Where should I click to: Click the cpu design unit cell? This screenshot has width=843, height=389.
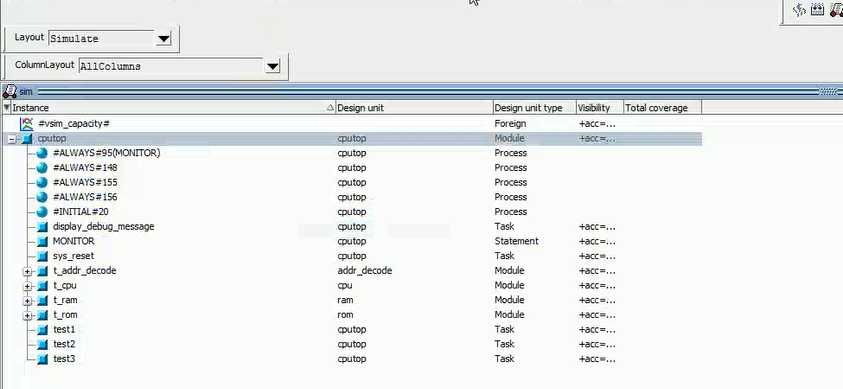(x=345, y=285)
